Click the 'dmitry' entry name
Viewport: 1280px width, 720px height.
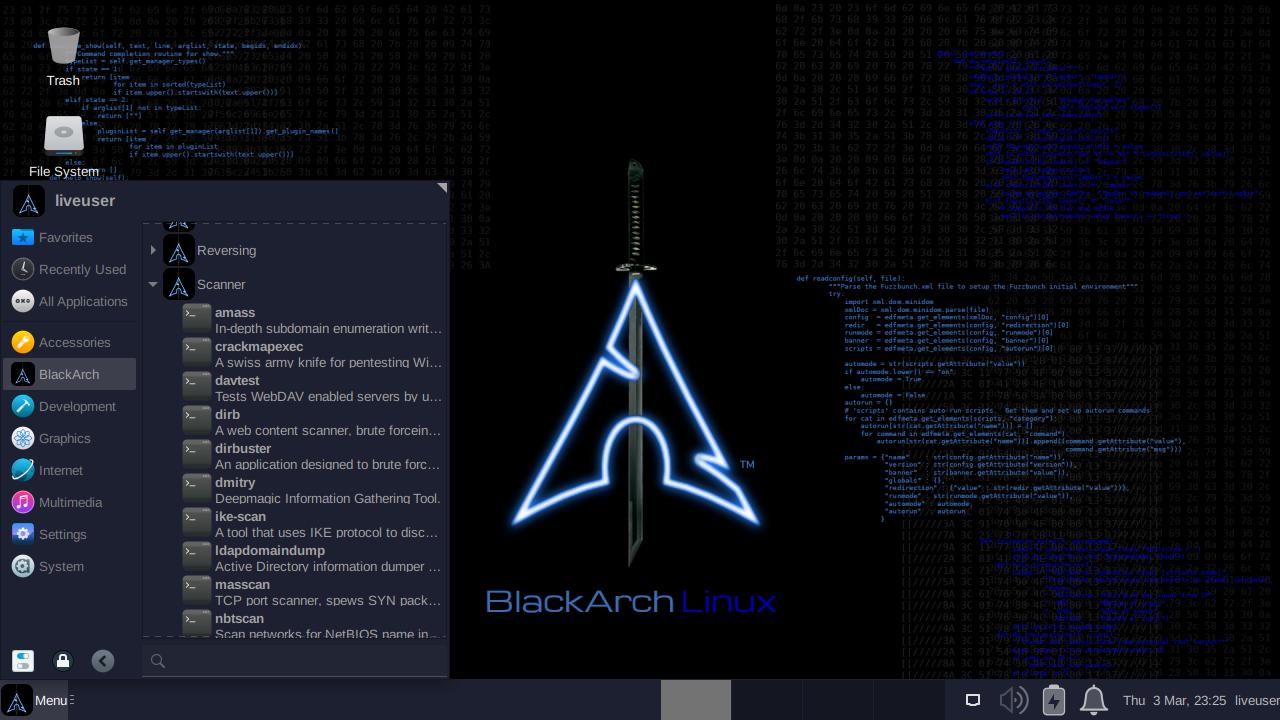235,483
